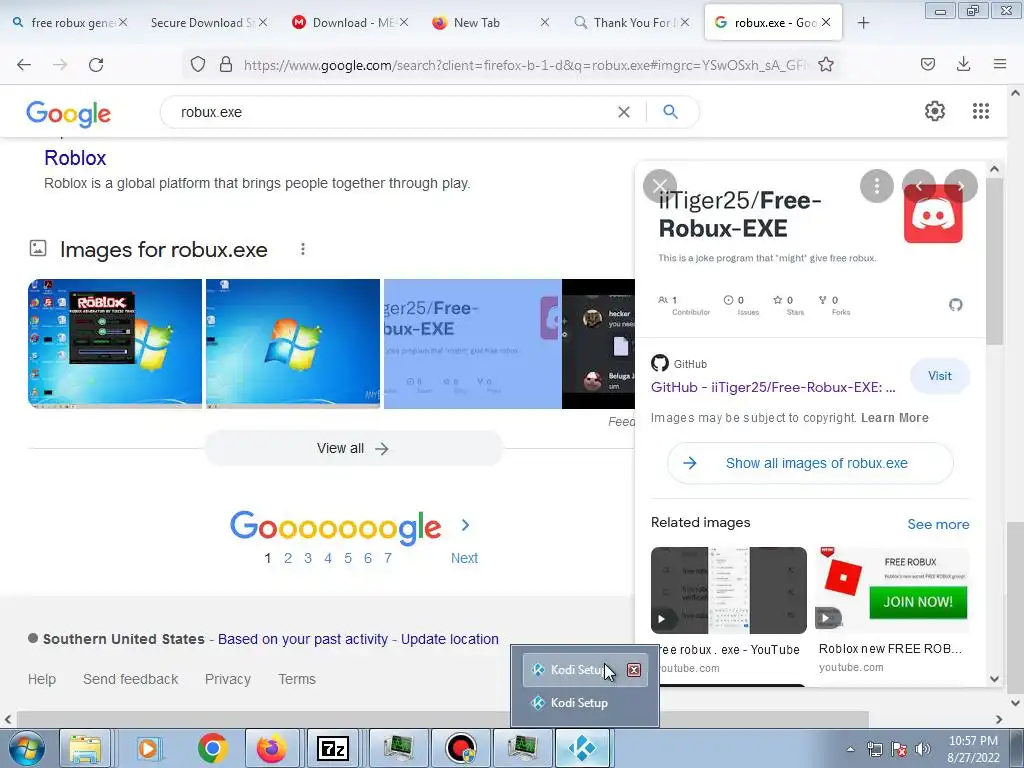Switch to the Thank You For tab
This screenshot has width=1024, height=768.
(632, 23)
